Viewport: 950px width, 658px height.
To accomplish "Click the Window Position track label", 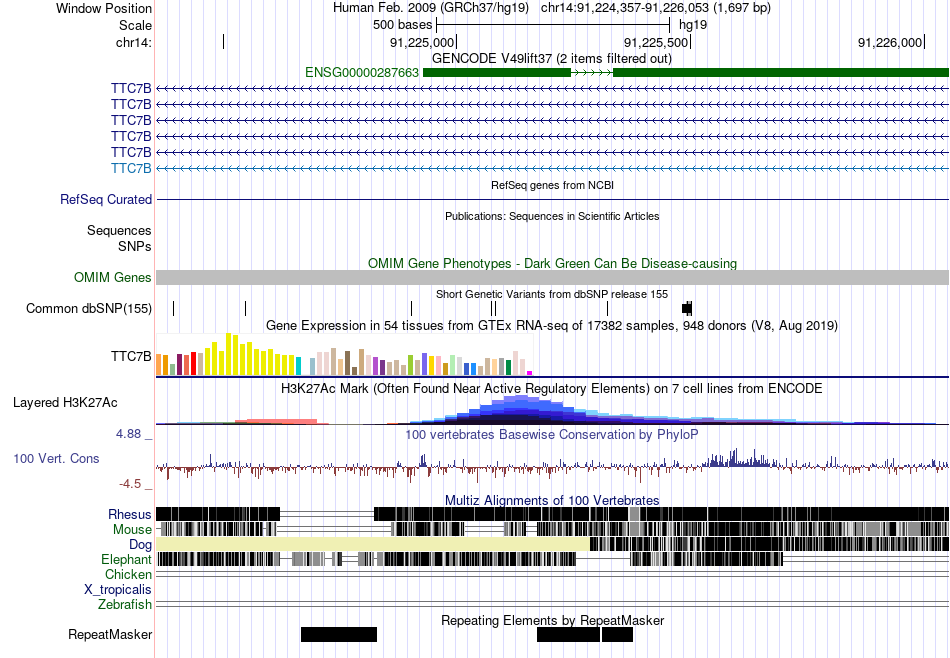I will [104, 8].
